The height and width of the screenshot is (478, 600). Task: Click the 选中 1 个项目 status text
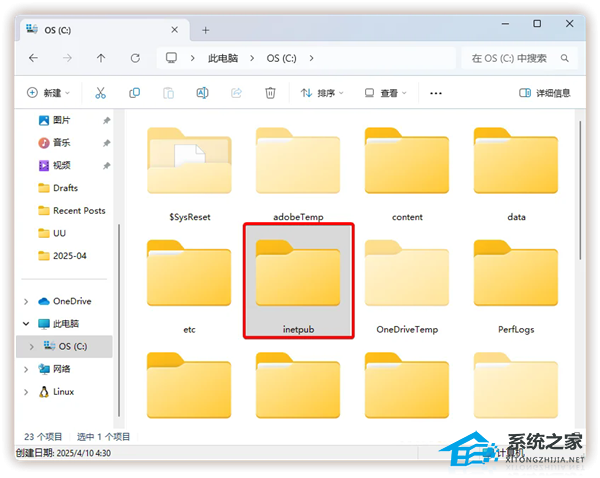click(103, 437)
